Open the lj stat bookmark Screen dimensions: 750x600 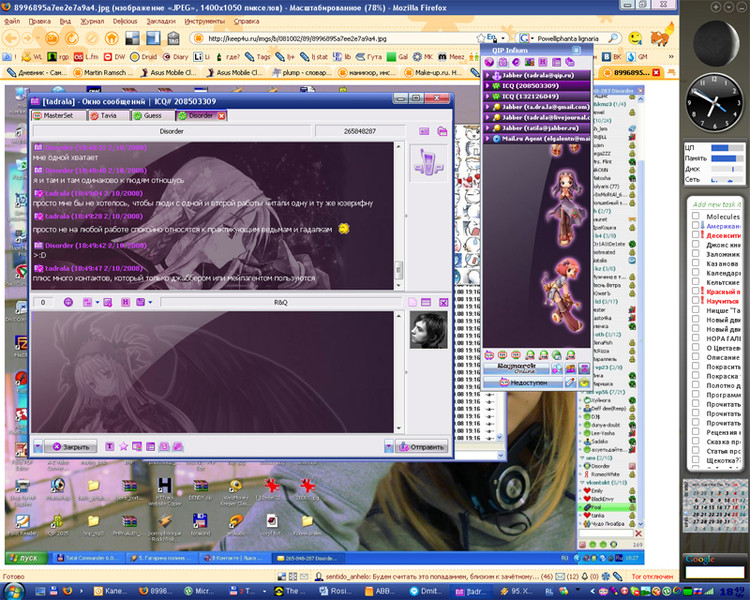tap(314, 56)
